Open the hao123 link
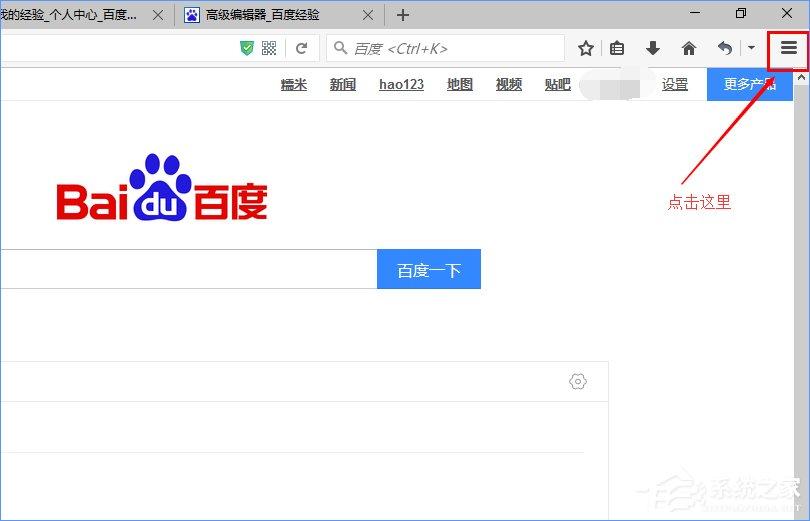 (401, 84)
